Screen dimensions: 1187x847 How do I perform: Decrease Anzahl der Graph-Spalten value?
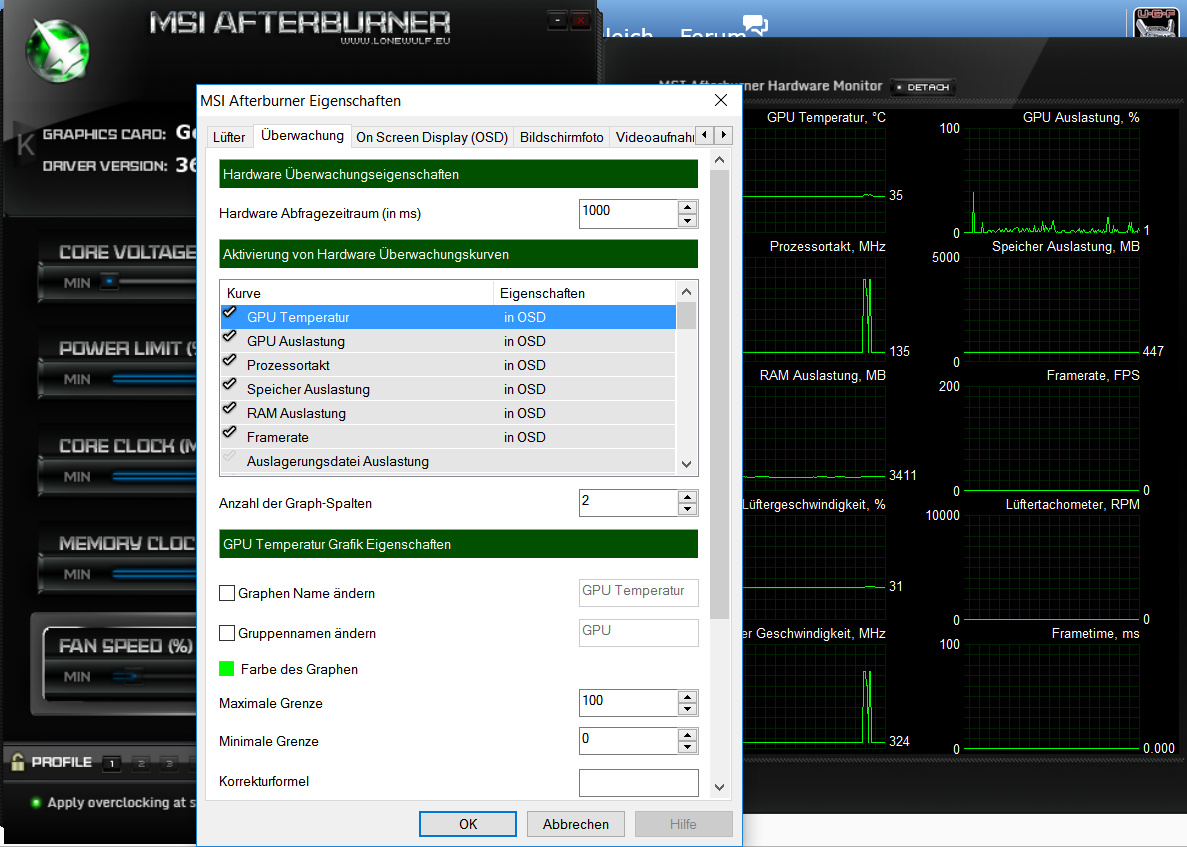[687, 509]
